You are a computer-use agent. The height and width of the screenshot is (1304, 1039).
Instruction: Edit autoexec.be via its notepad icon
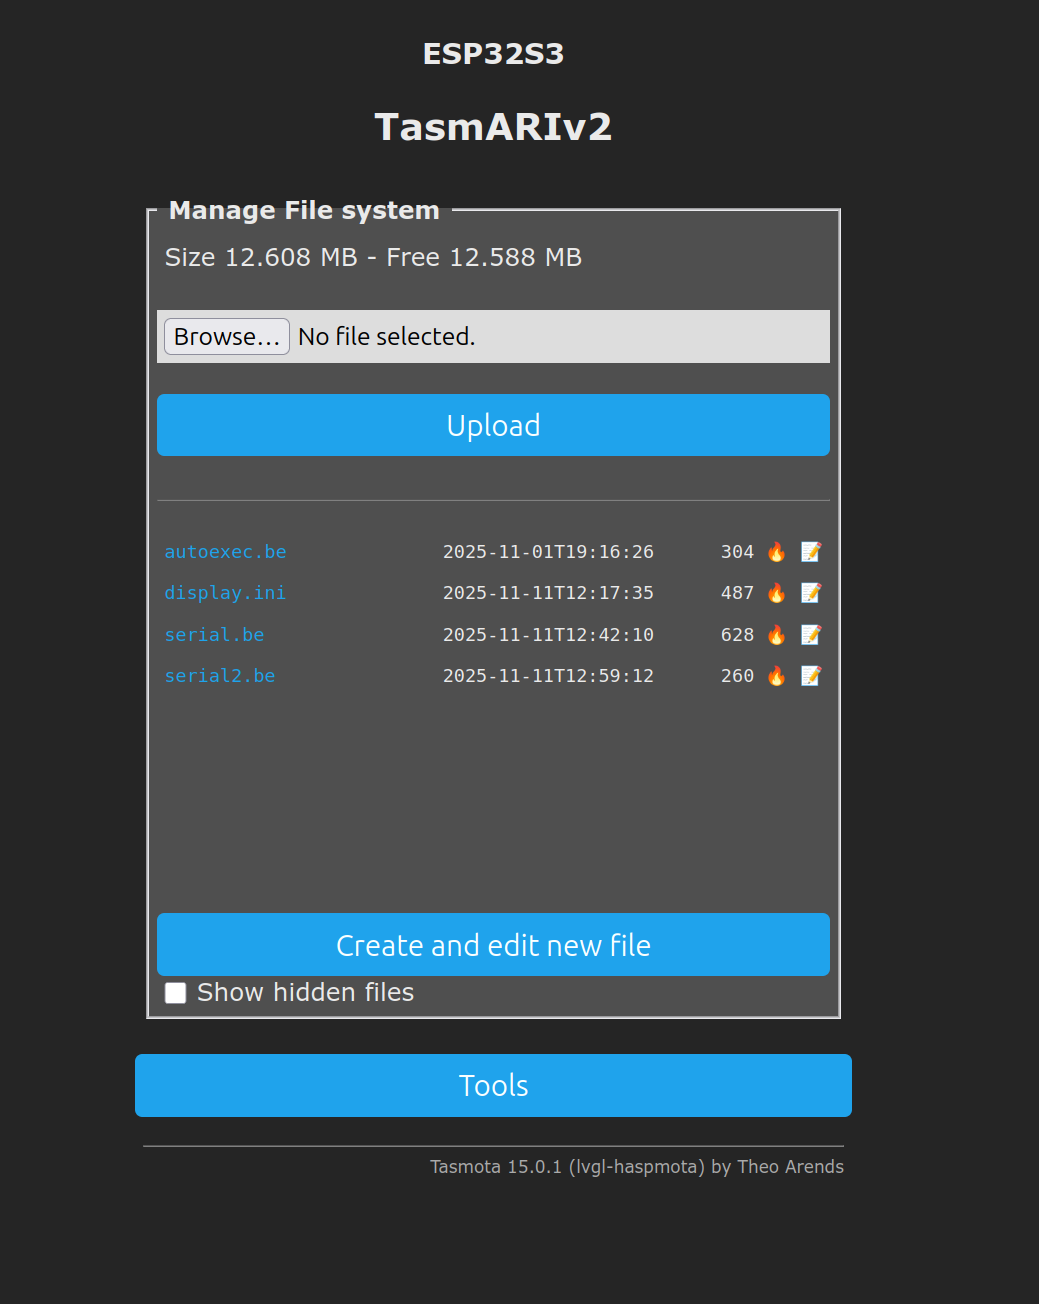click(x=811, y=551)
